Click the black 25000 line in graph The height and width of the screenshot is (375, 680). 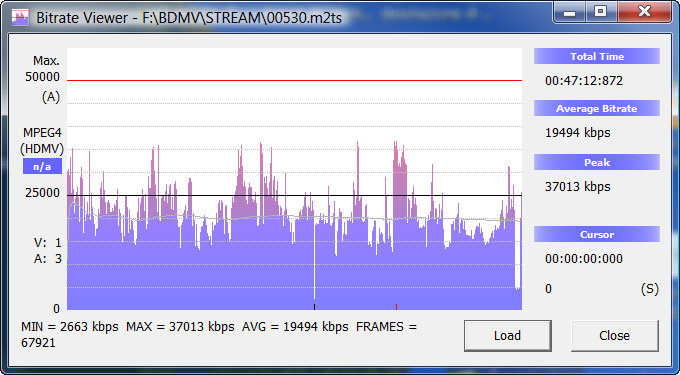coord(294,196)
